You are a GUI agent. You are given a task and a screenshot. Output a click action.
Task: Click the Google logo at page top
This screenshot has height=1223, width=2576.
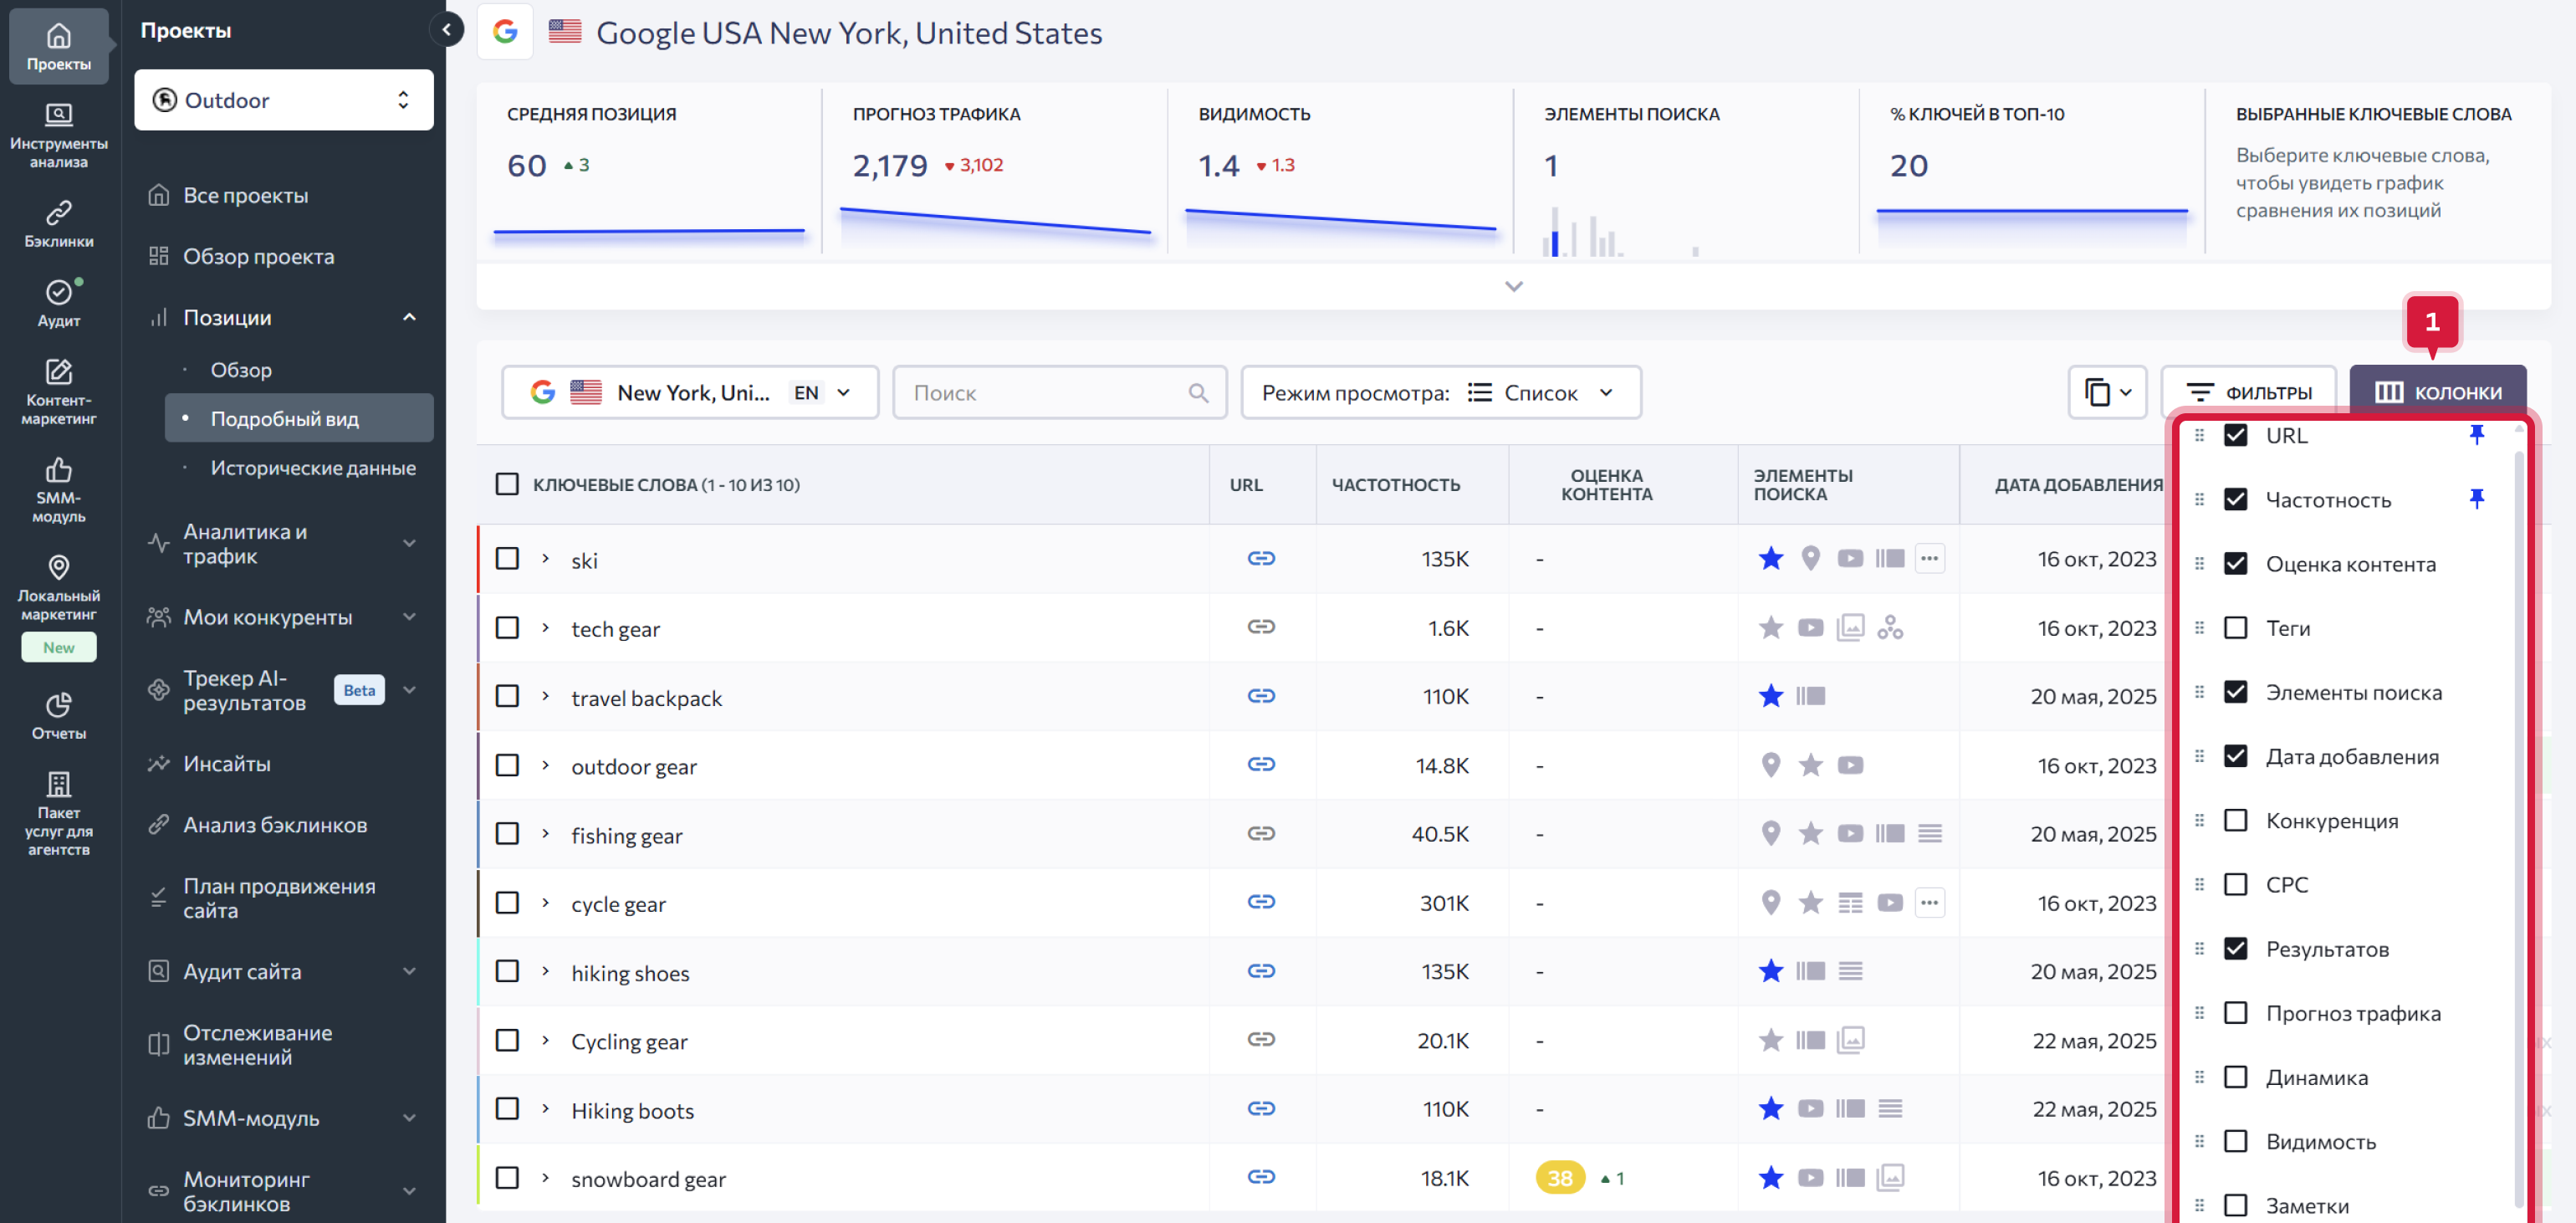point(505,32)
